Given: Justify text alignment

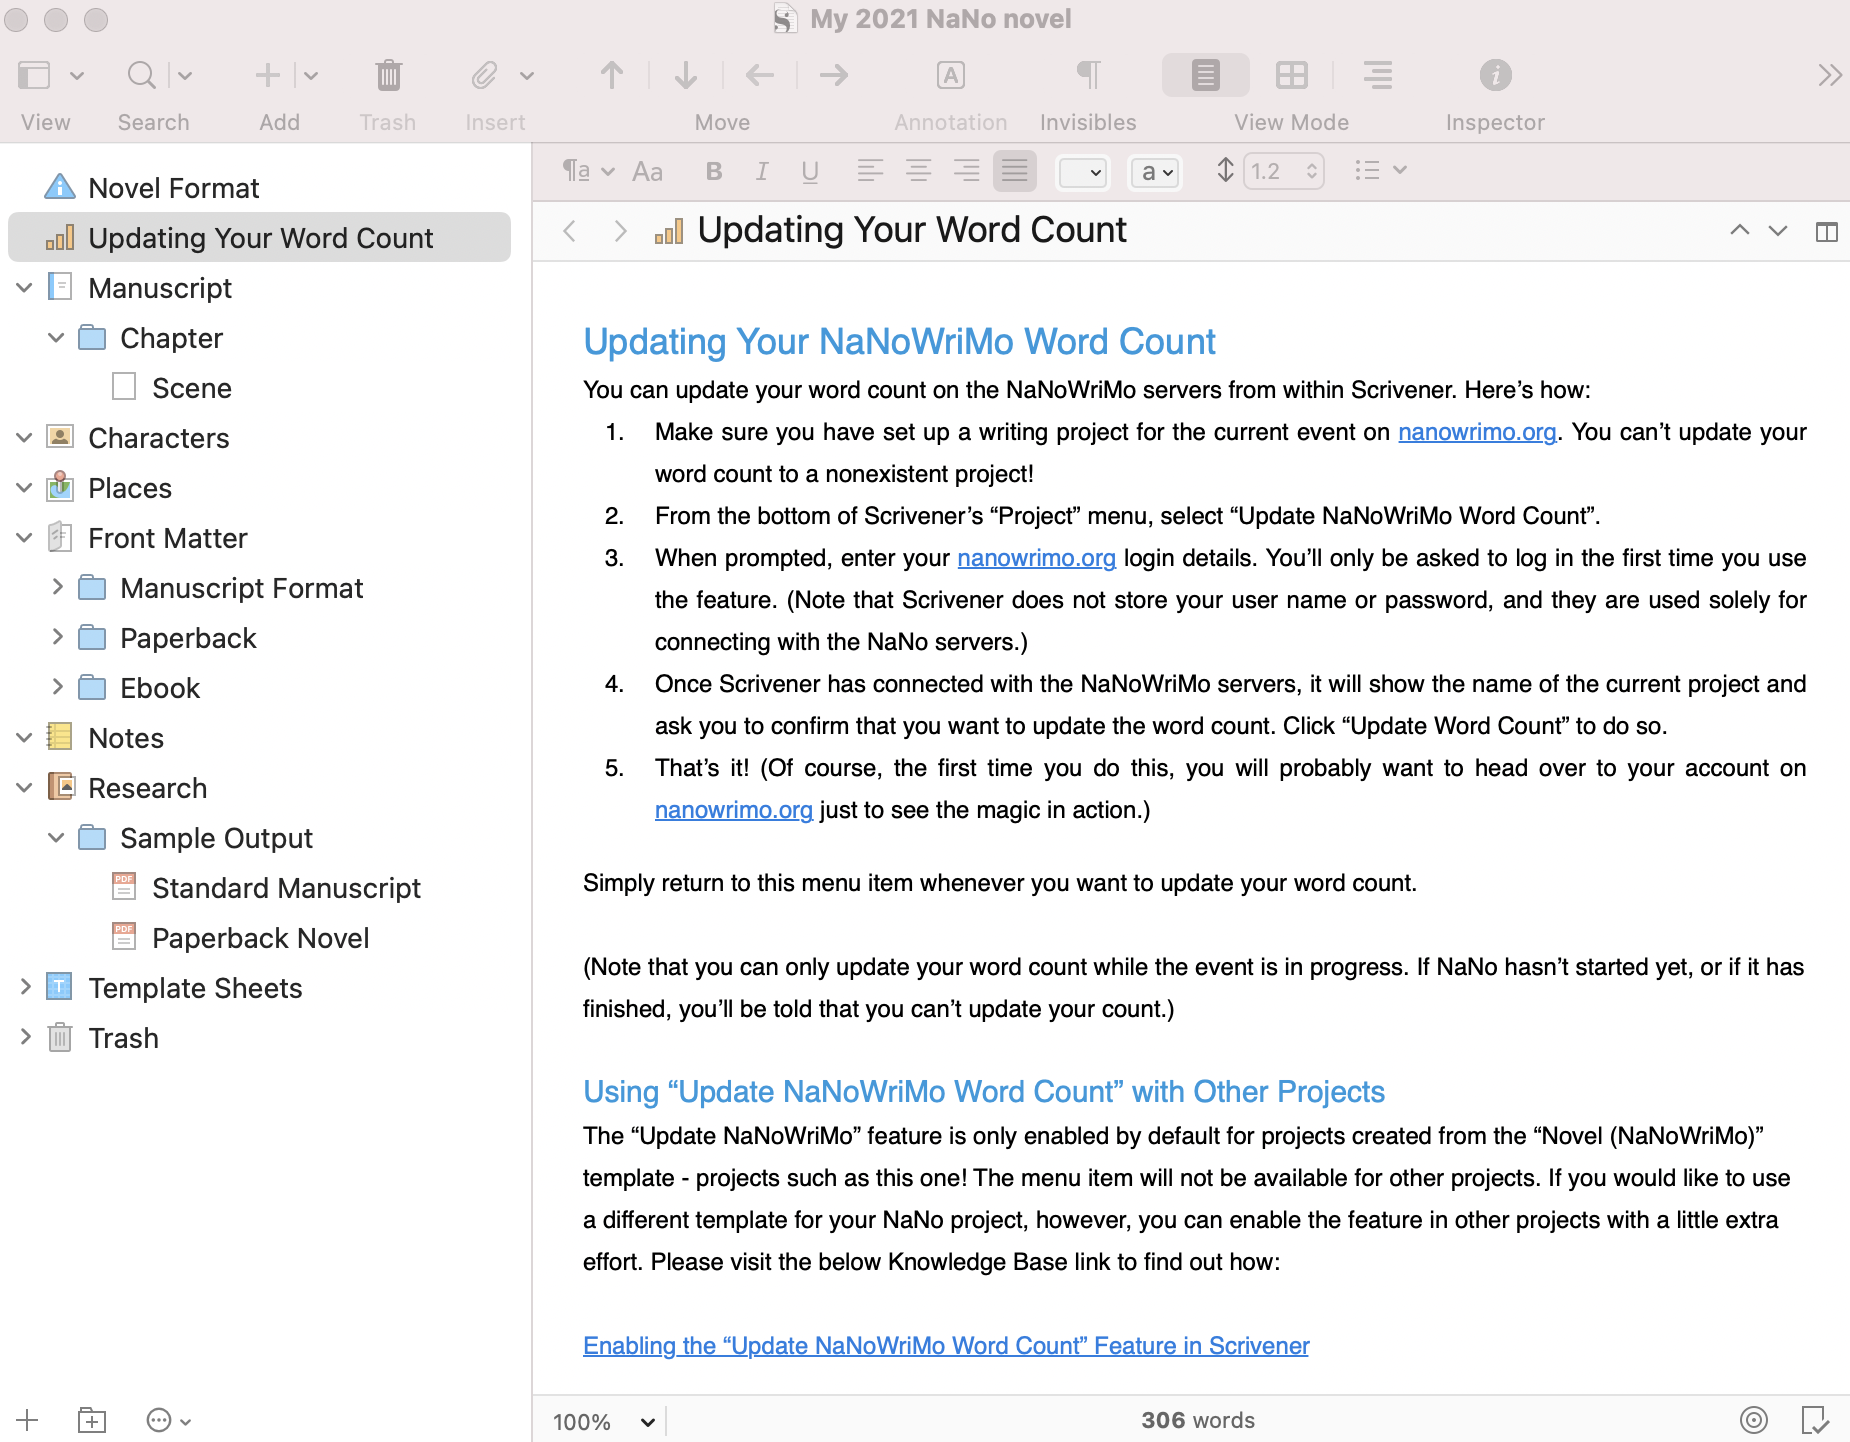Looking at the screenshot, I should tap(1014, 171).
